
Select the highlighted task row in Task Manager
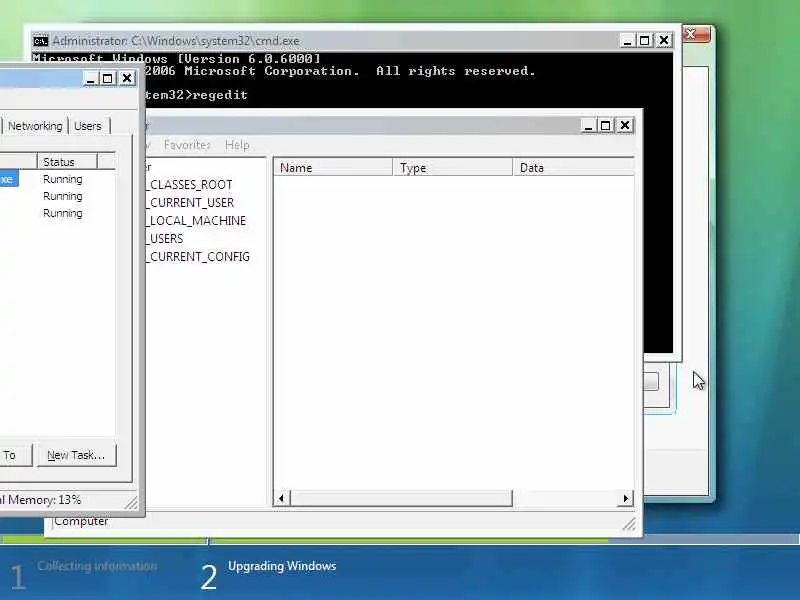pyautogui.click(x=9, y=179)
